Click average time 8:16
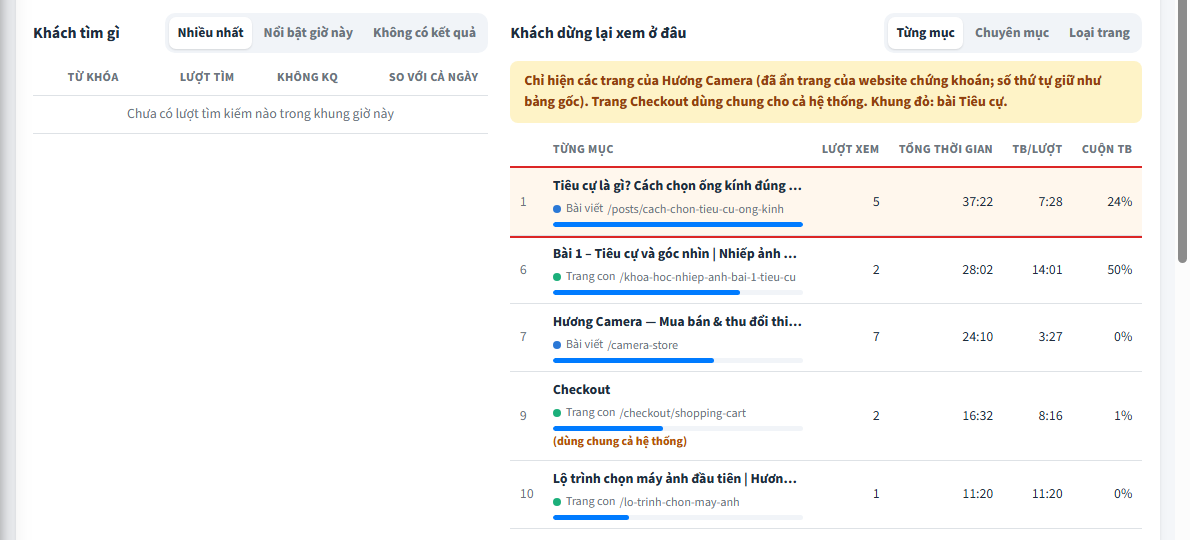The height and width of the screenshot is (540, 1190). pos(1050,416)
